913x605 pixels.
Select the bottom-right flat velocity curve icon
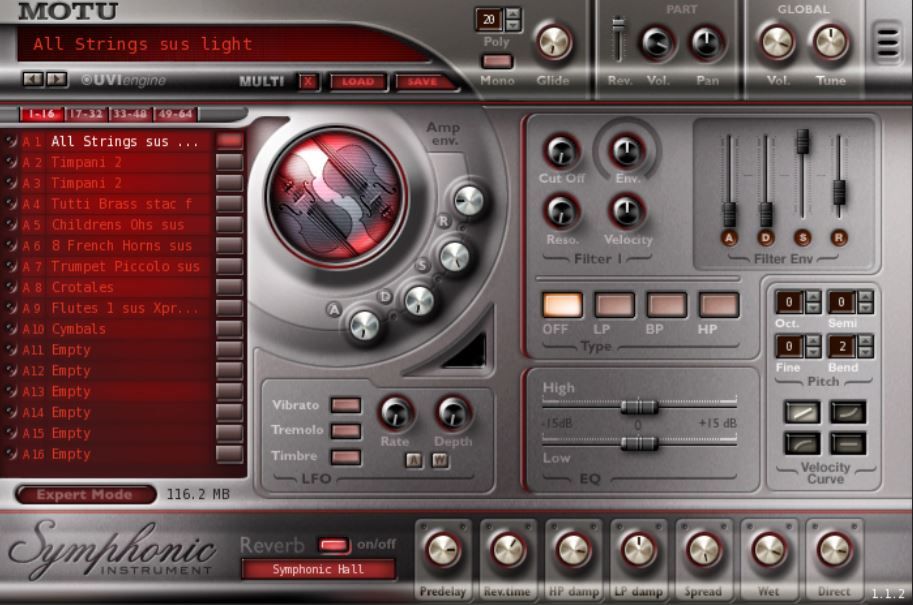click(848, 443)
